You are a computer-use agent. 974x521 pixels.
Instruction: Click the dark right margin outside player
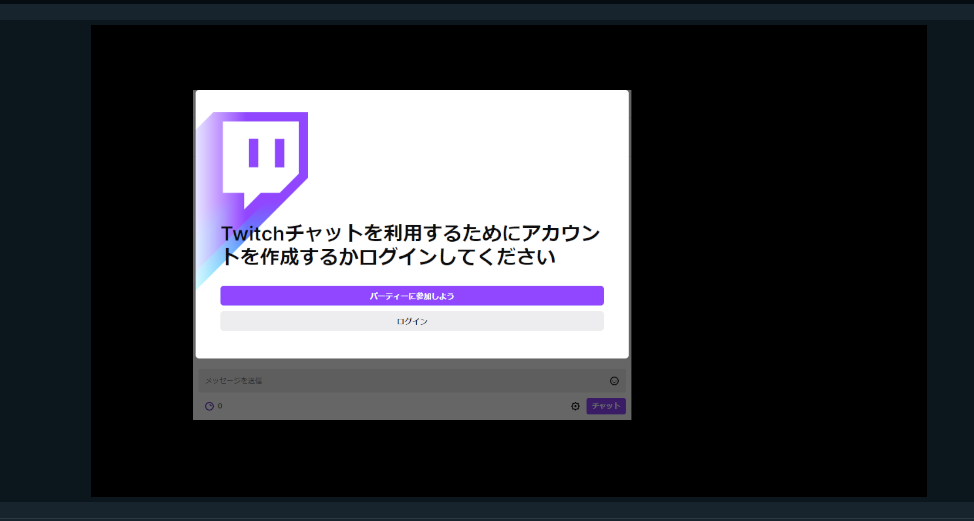point(950,260)
